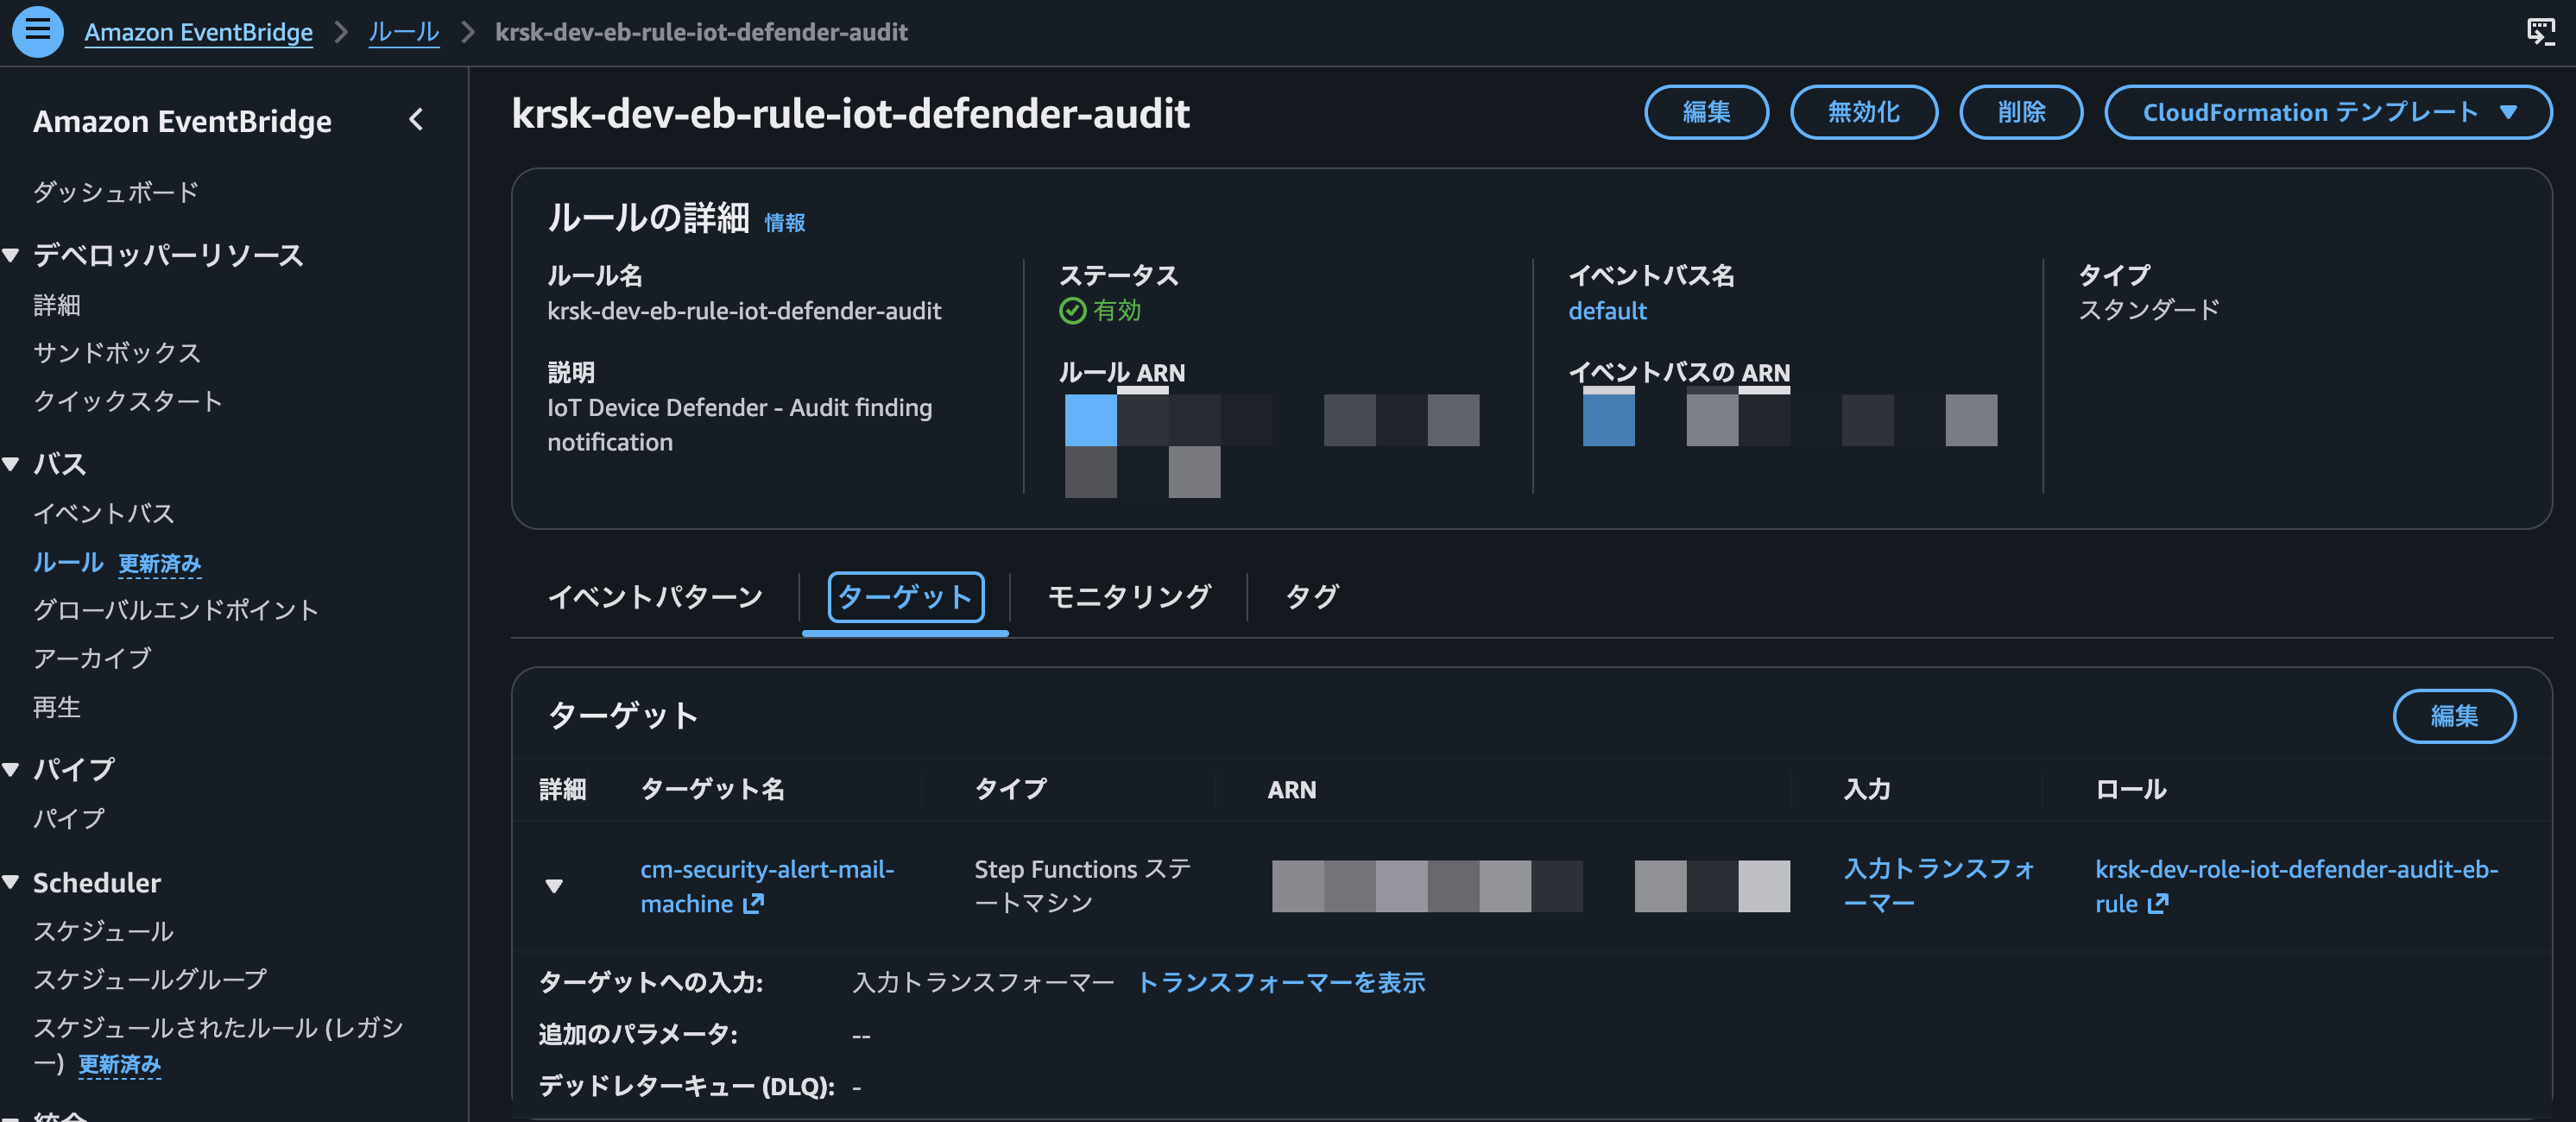
Task: Click Step Functions ステートマシン type cell
Action: point(1083,886)
